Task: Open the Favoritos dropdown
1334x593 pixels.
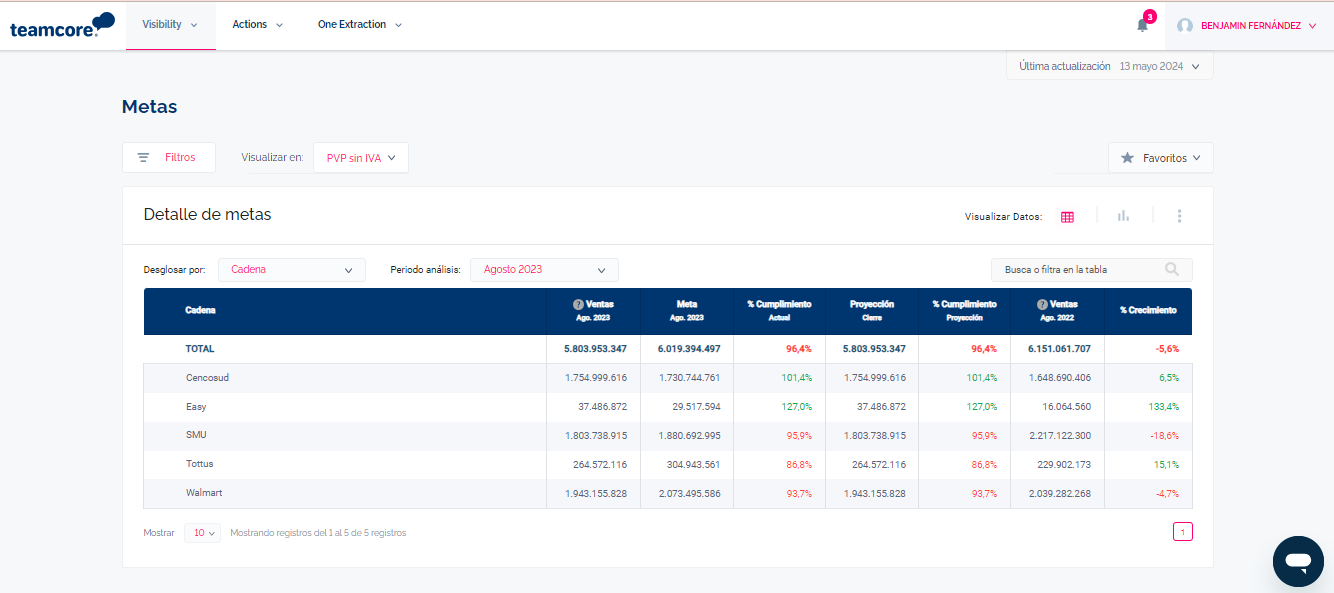Action: (x=1160, y=158)
